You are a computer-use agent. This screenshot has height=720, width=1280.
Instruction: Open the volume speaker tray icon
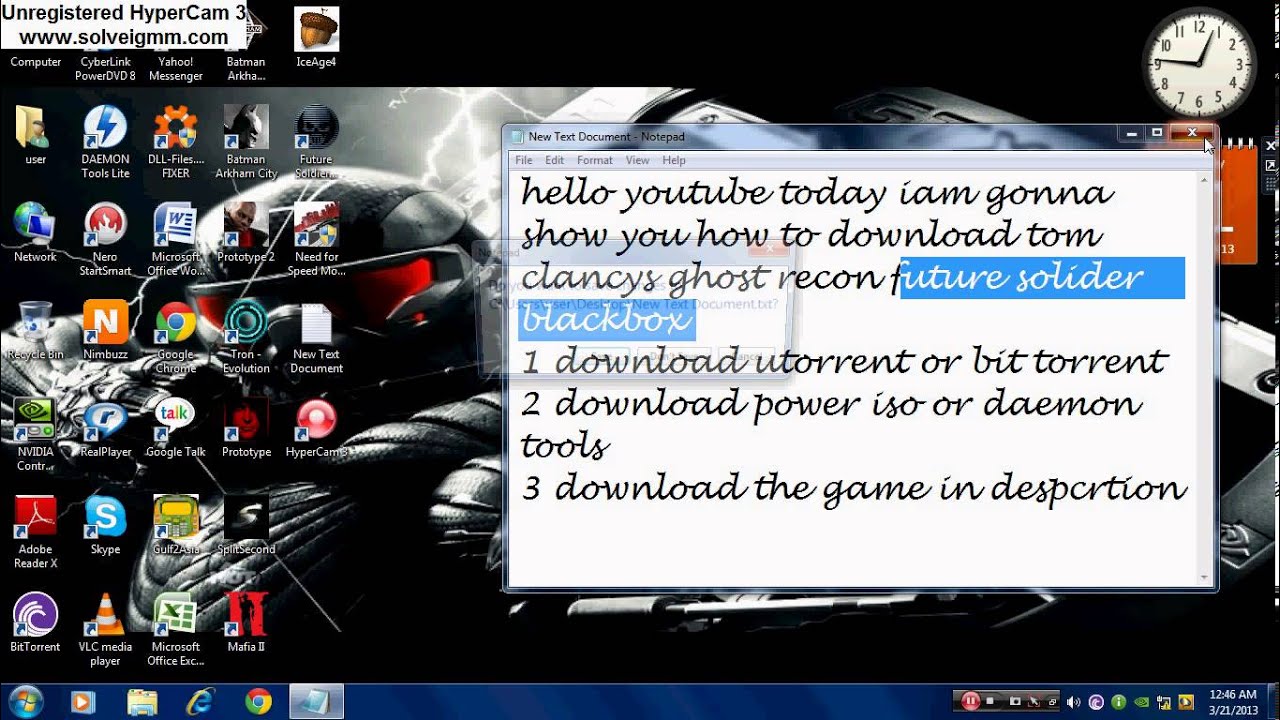pos(1074,702)
